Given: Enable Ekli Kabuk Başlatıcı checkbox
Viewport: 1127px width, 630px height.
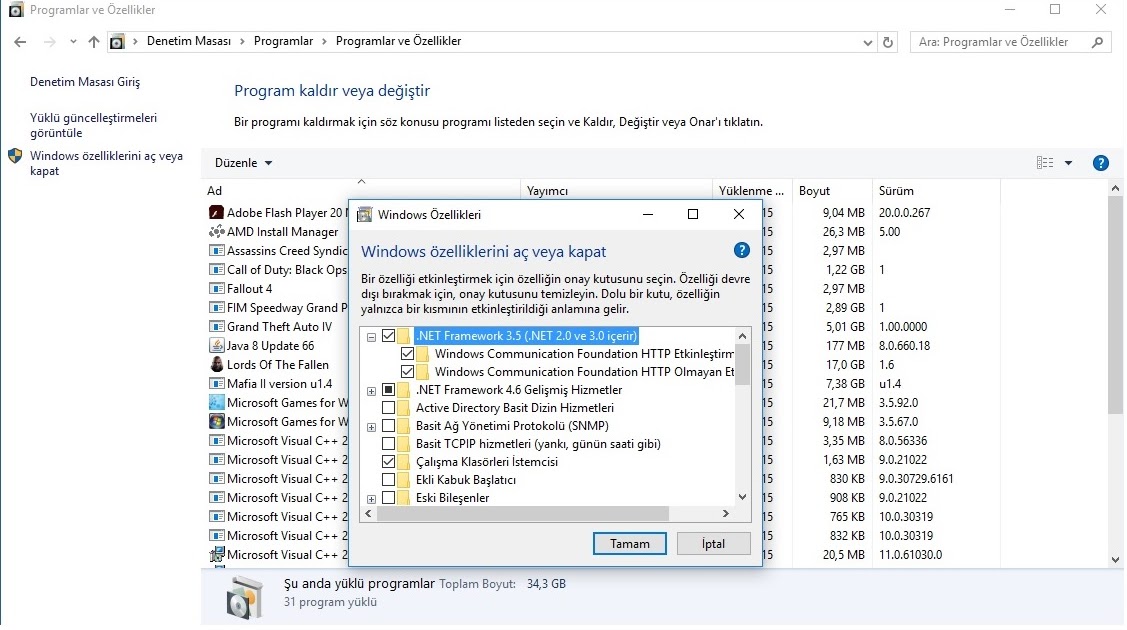Looking at the screenshot, I should coord(389,479).
